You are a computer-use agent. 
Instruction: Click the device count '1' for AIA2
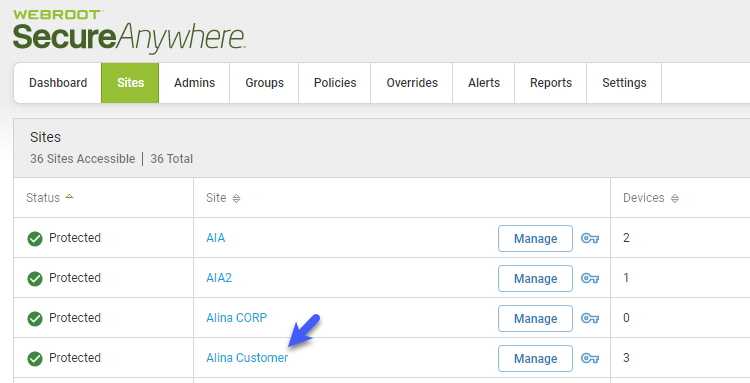pos(626,278)
